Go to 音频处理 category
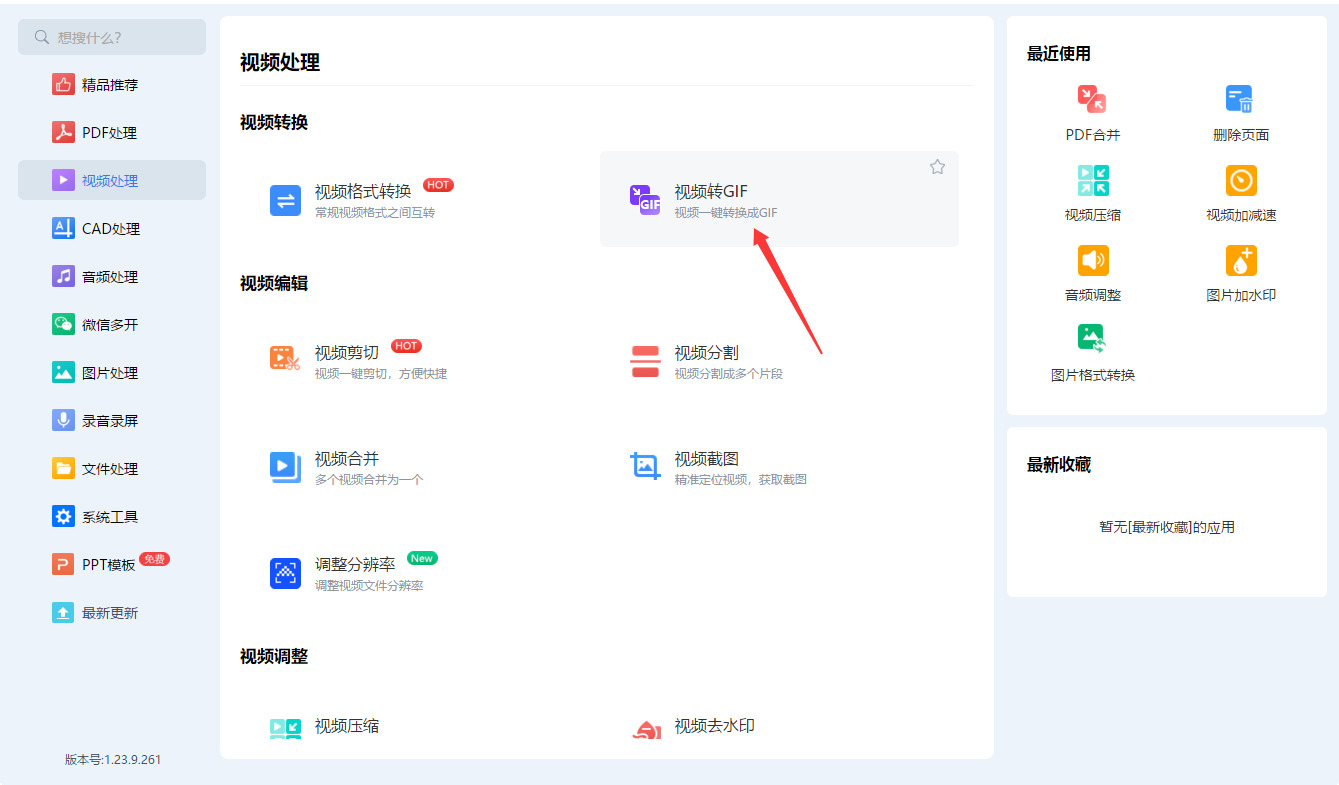Image resolution: width=1339 pixels, height=785 pixels. [x=112, y=277]
